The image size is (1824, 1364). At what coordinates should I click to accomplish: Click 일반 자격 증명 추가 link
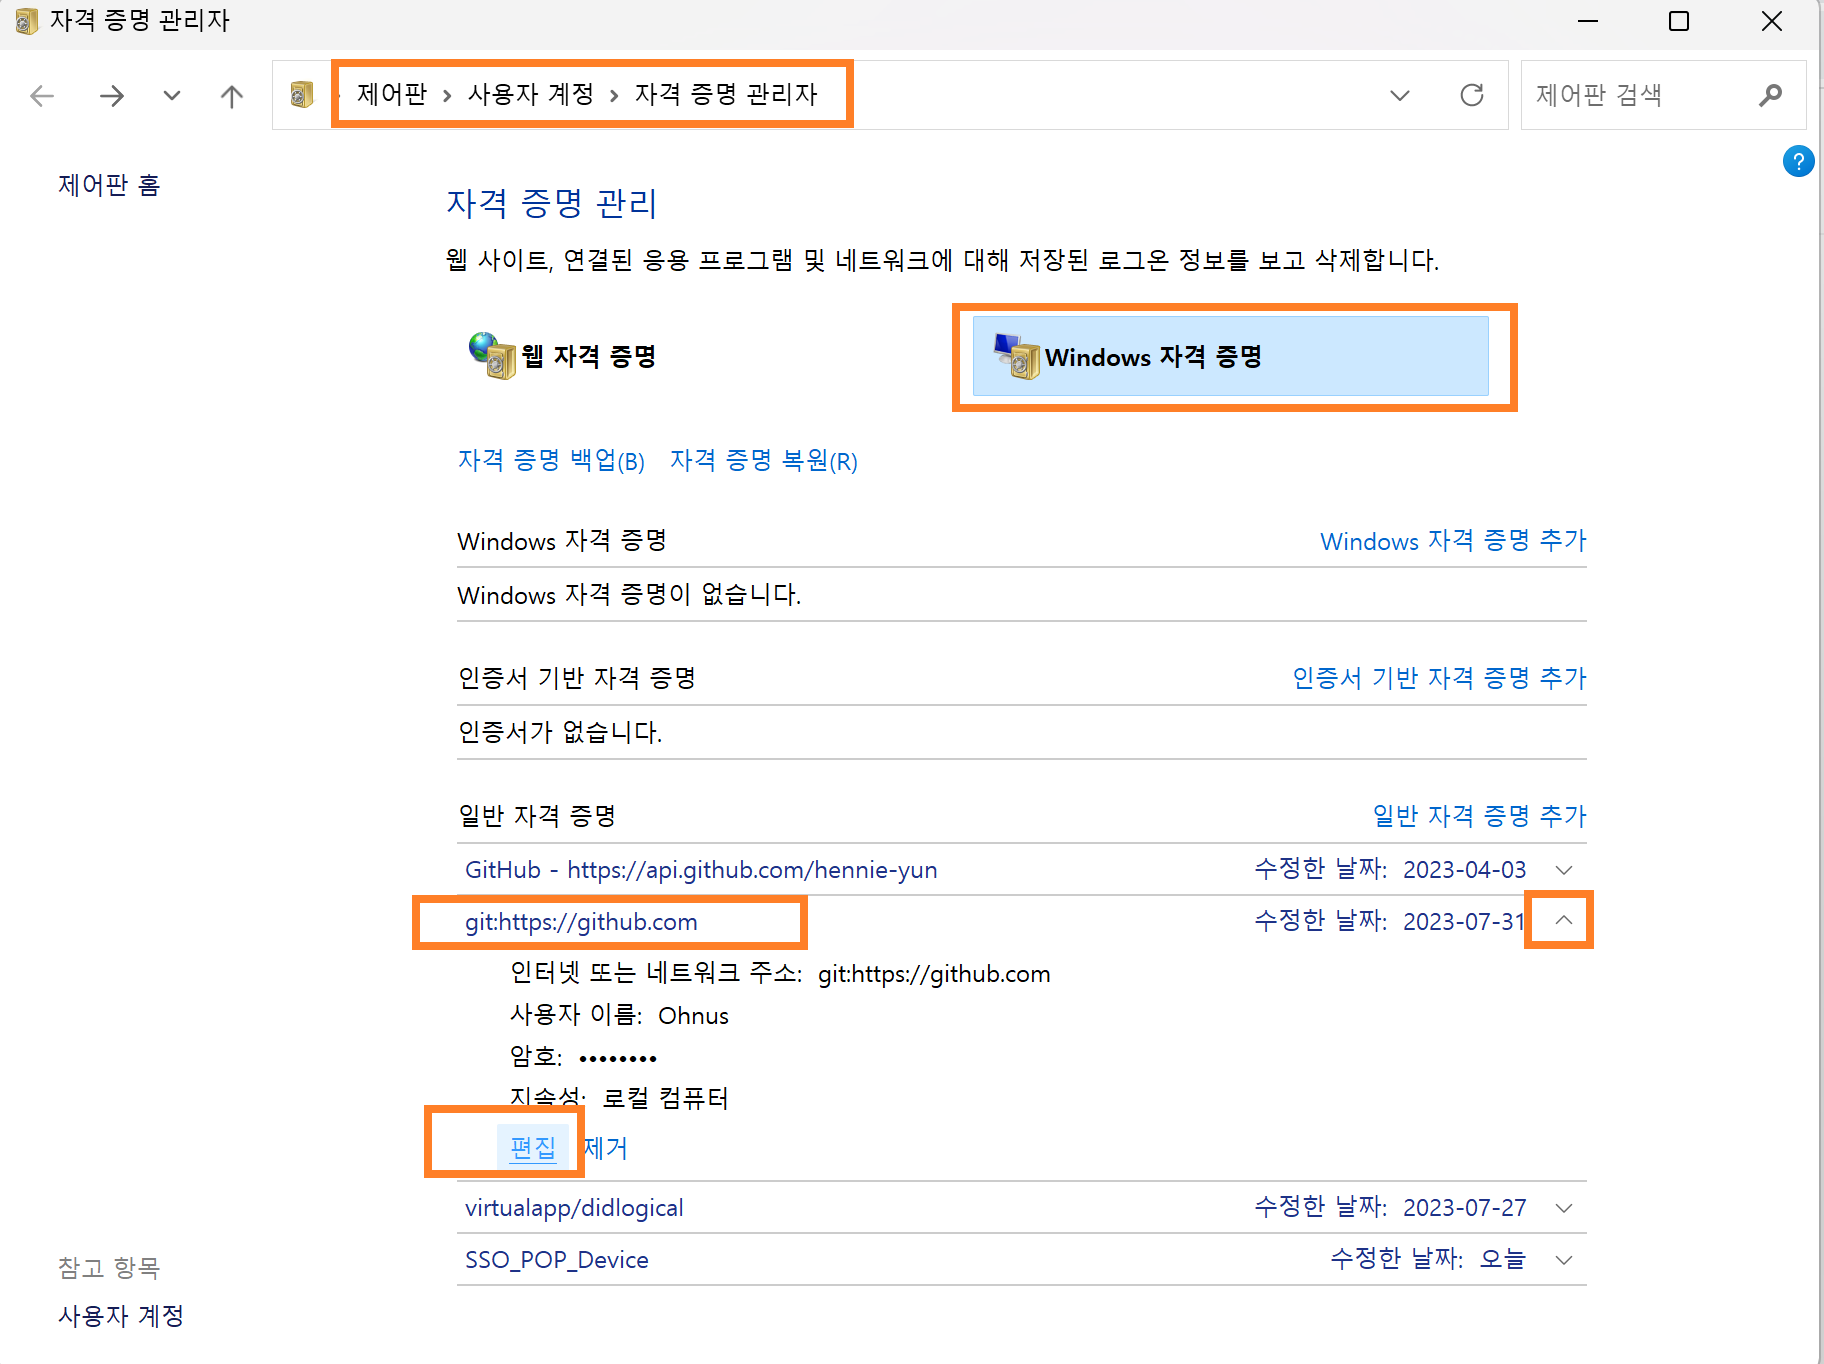click(x=1479, y=816)
